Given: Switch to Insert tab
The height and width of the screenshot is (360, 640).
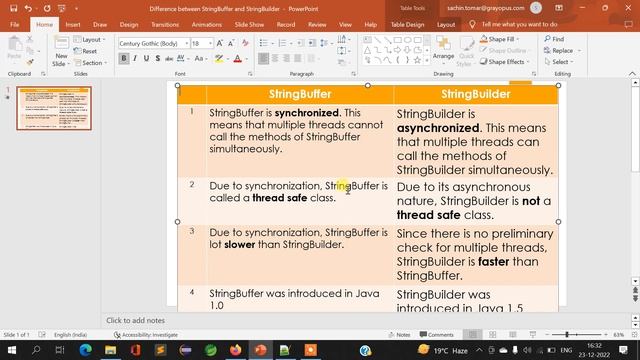Looking at the screenshot, I should click(x=73, y=24).
